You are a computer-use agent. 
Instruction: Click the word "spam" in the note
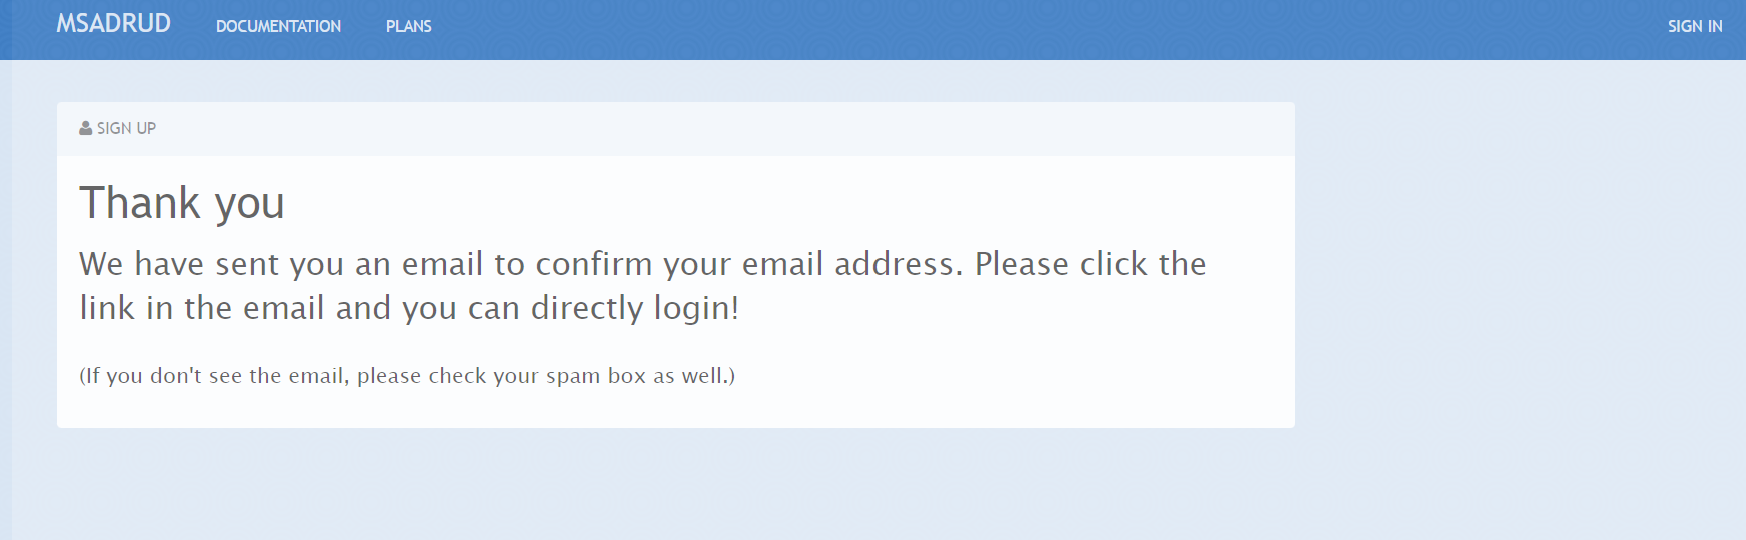(573, 376)
